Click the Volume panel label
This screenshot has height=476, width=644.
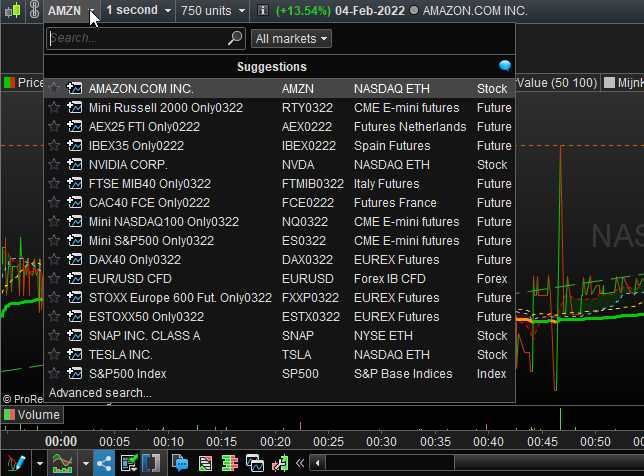[33, 414]
